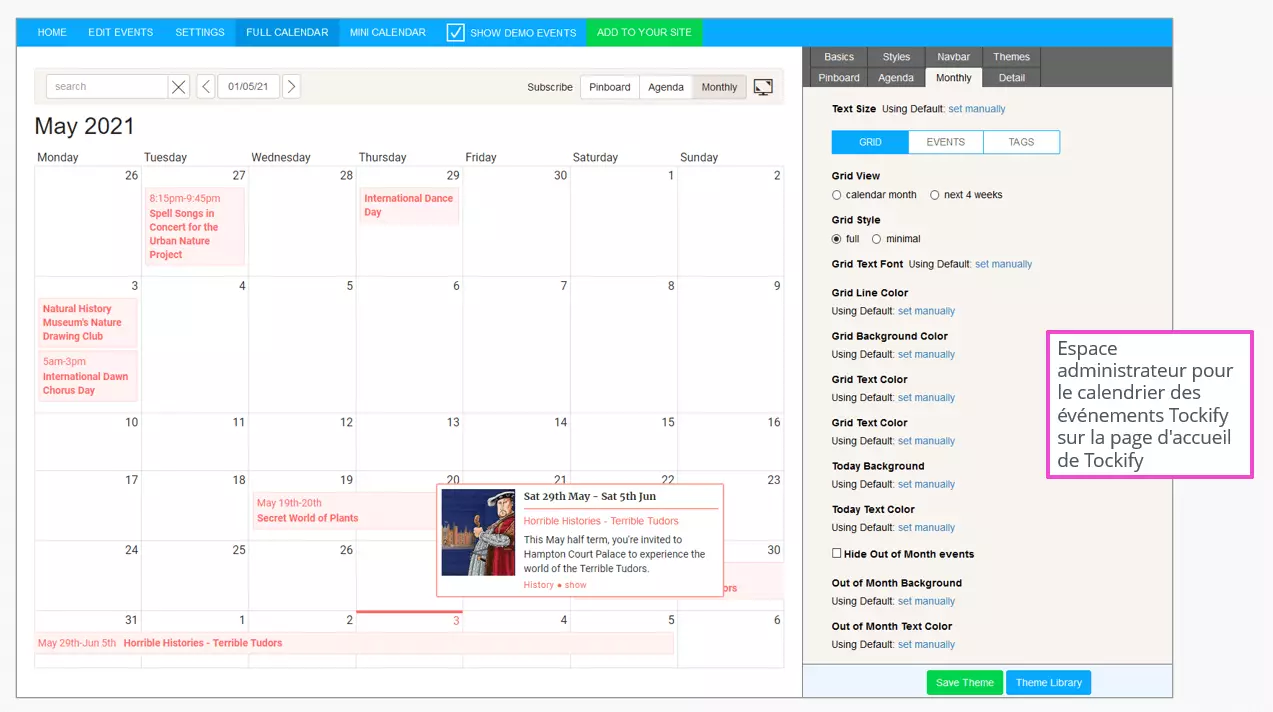Click the Henry VIII thumbnail in popup
This screenshot has width=1273, height=712.
coord(478,532)
